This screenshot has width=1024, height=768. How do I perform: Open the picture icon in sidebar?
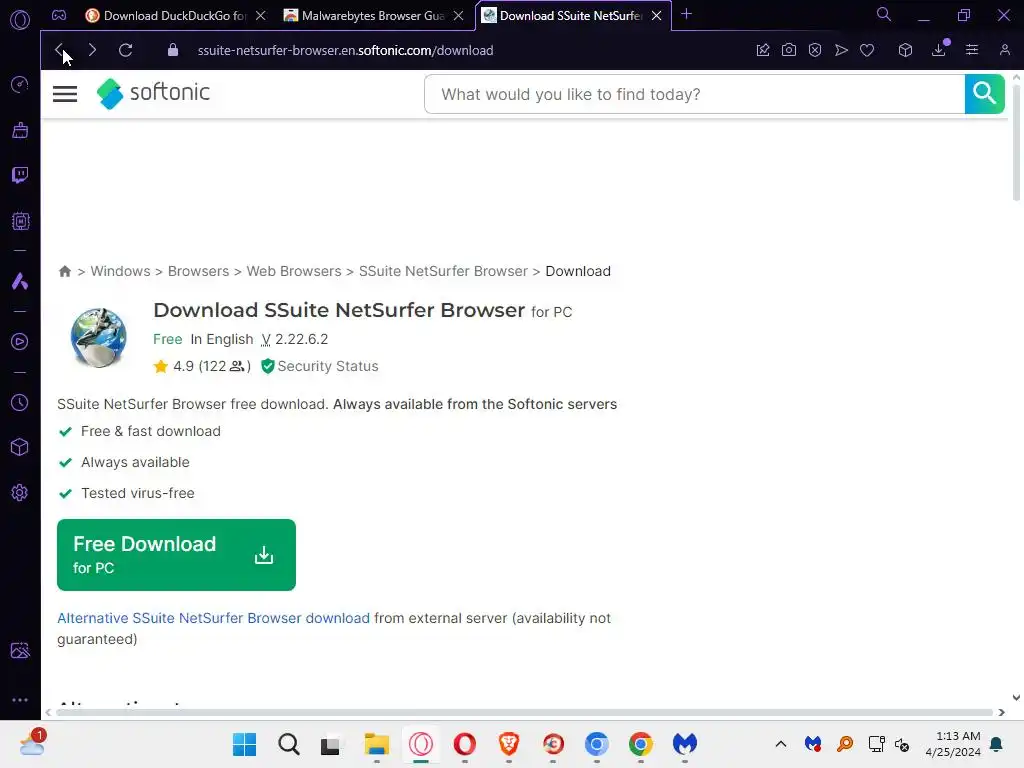point(20,650)
